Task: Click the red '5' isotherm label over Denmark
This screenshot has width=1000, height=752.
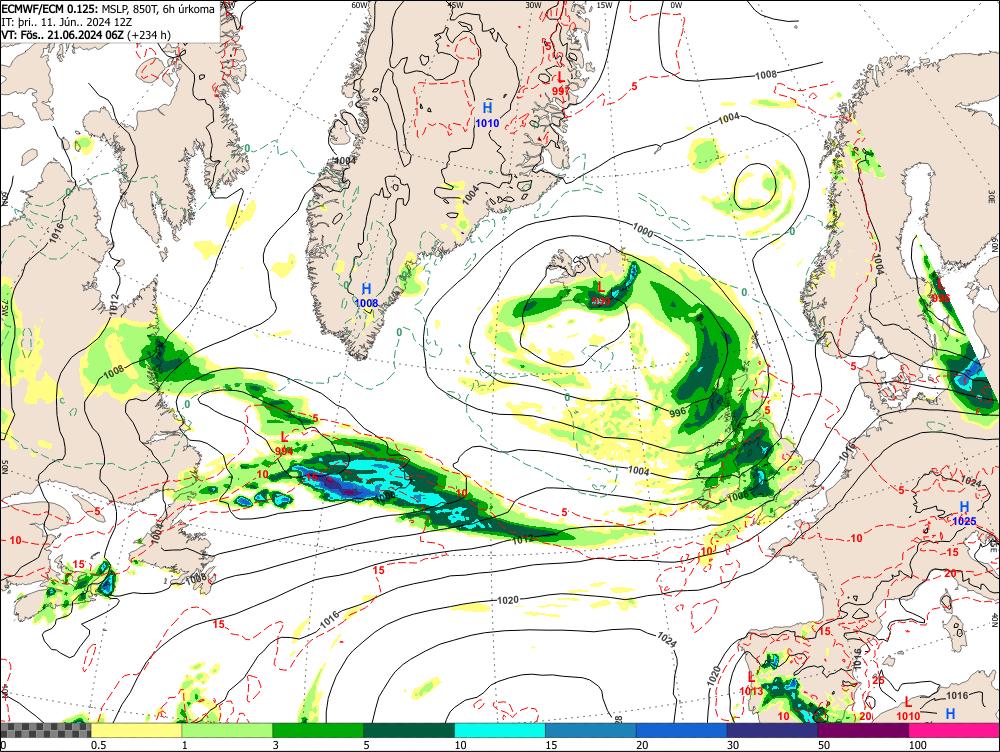Action: 853,366
